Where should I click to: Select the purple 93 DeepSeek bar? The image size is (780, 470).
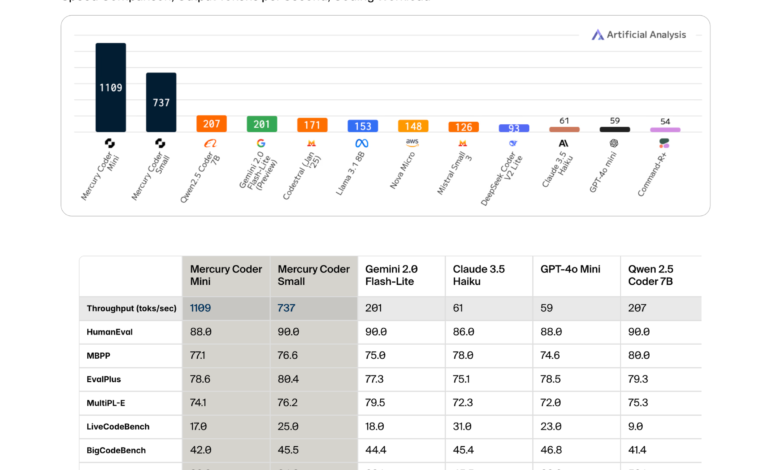tap(514, 128)
